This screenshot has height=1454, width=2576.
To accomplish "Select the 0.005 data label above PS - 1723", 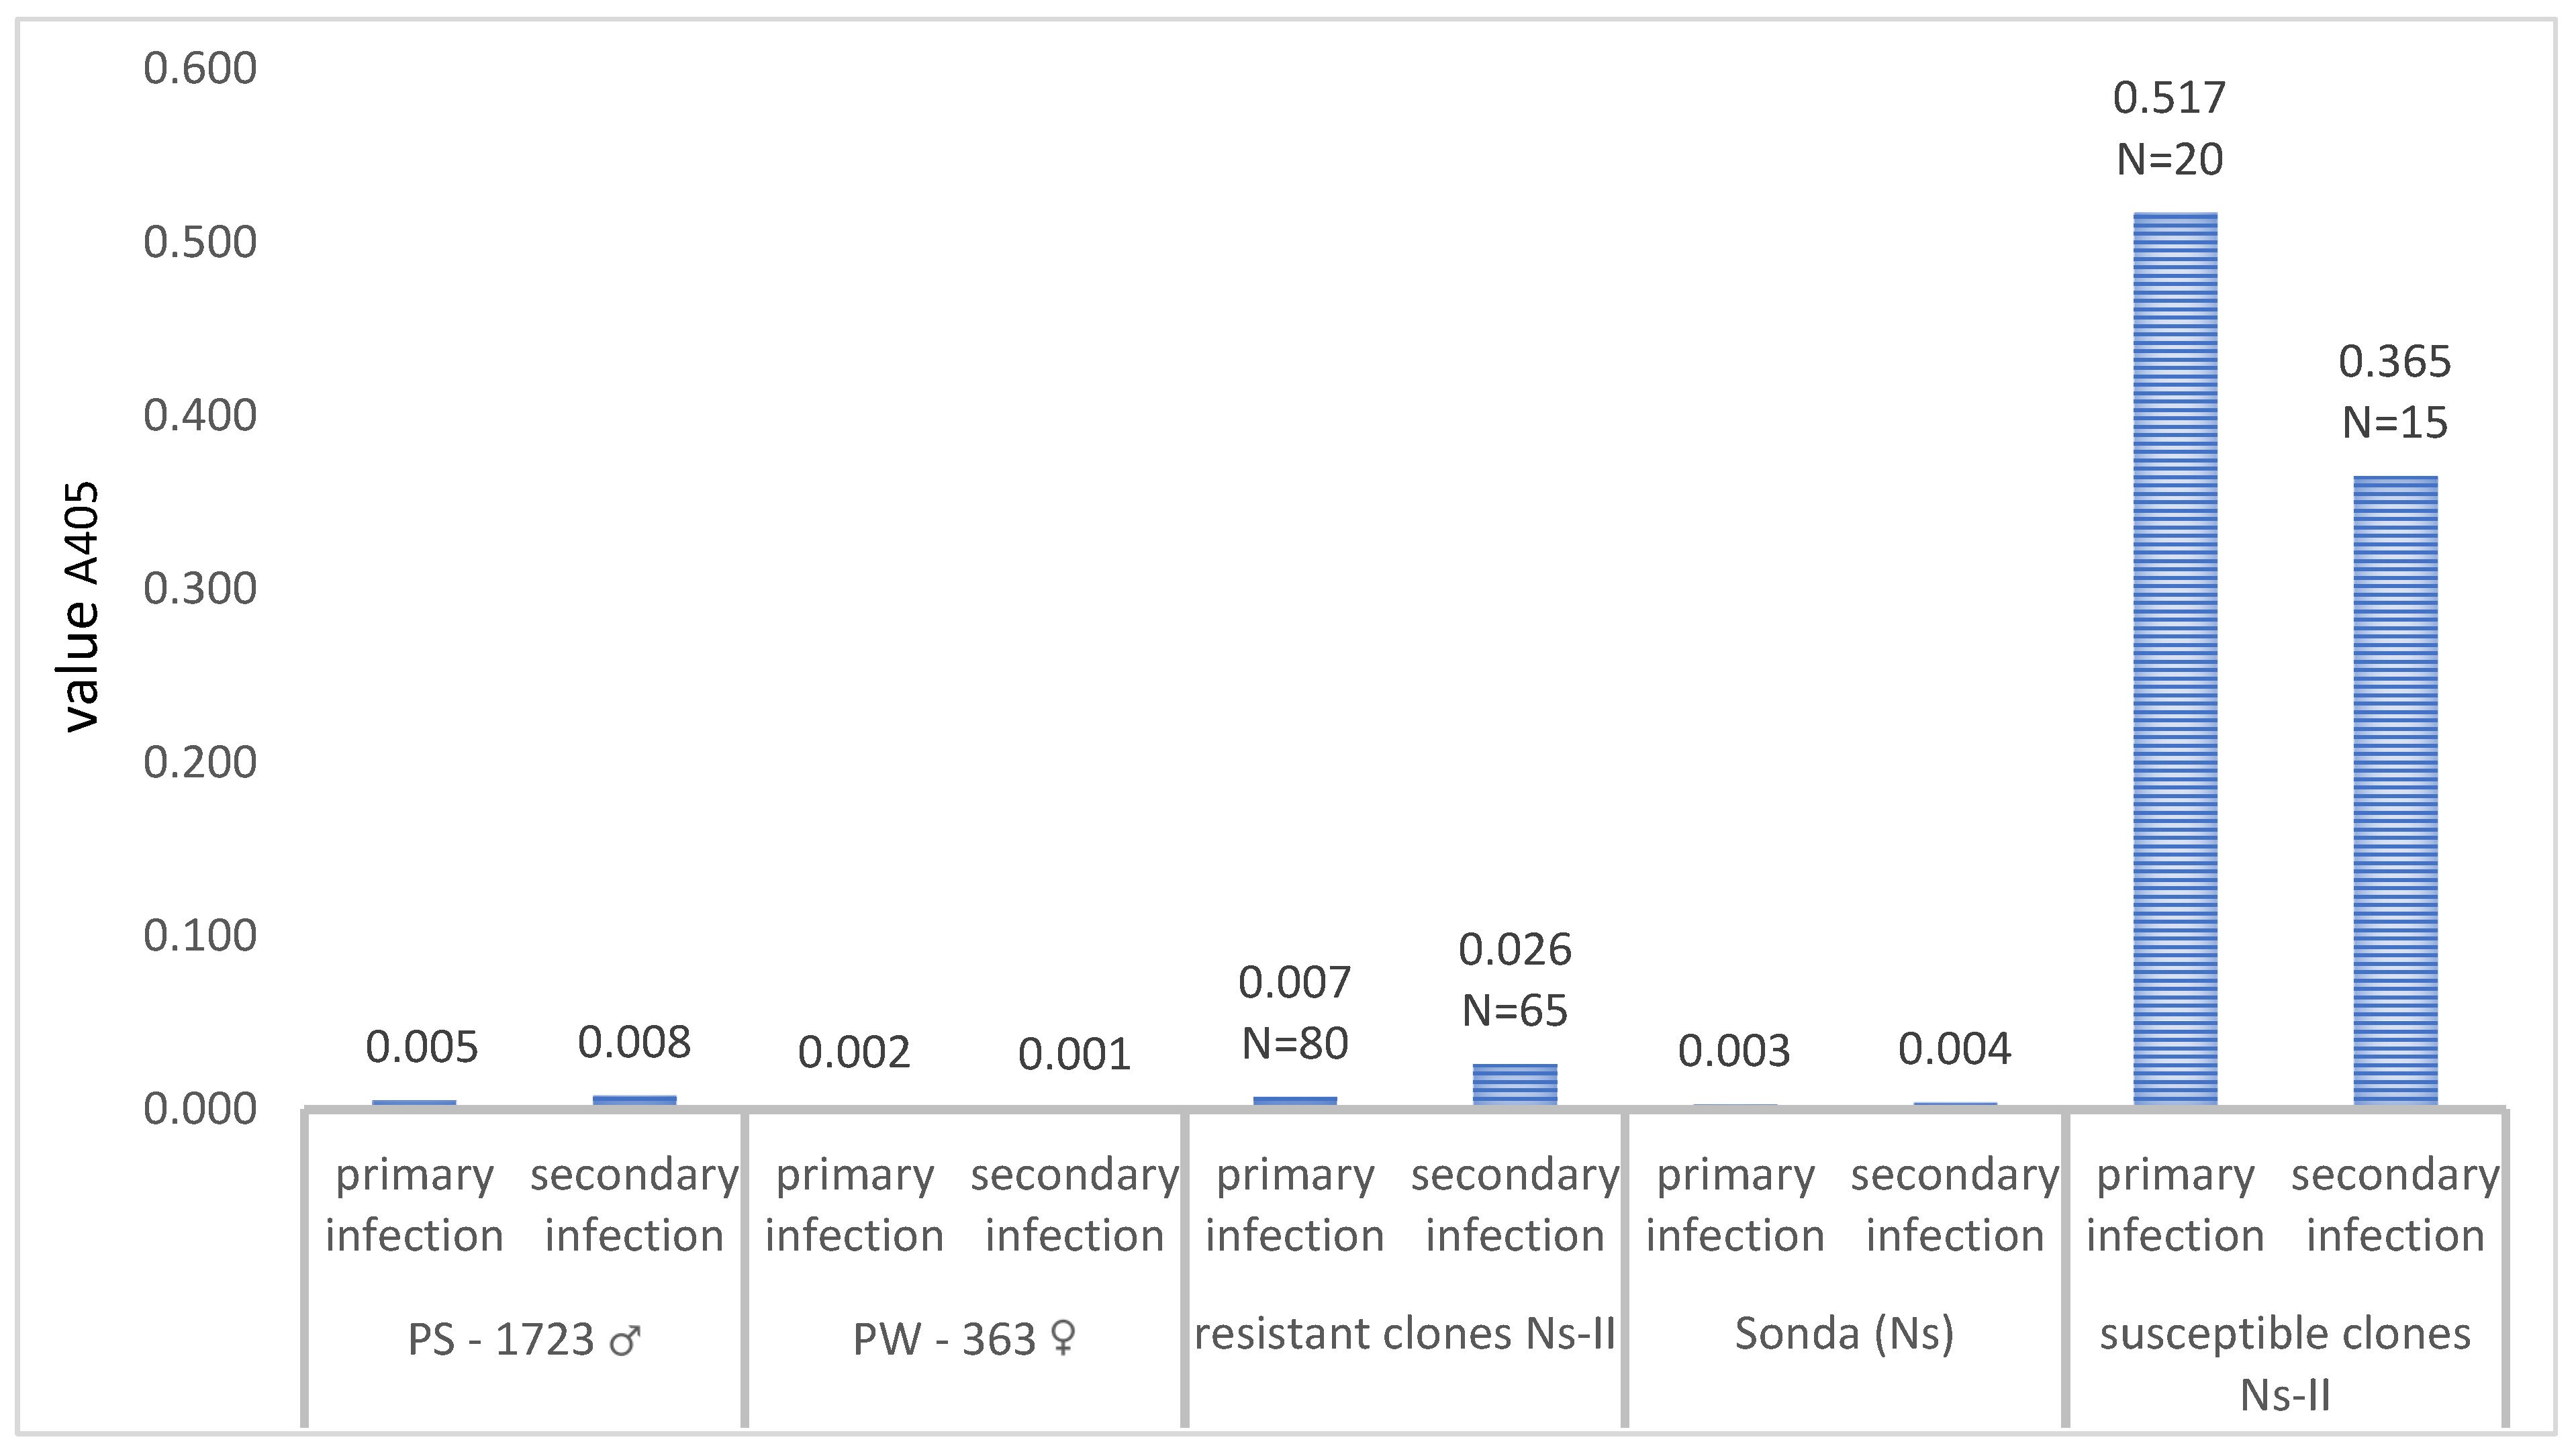I will pyautogui.click(x=422, y=1048).
